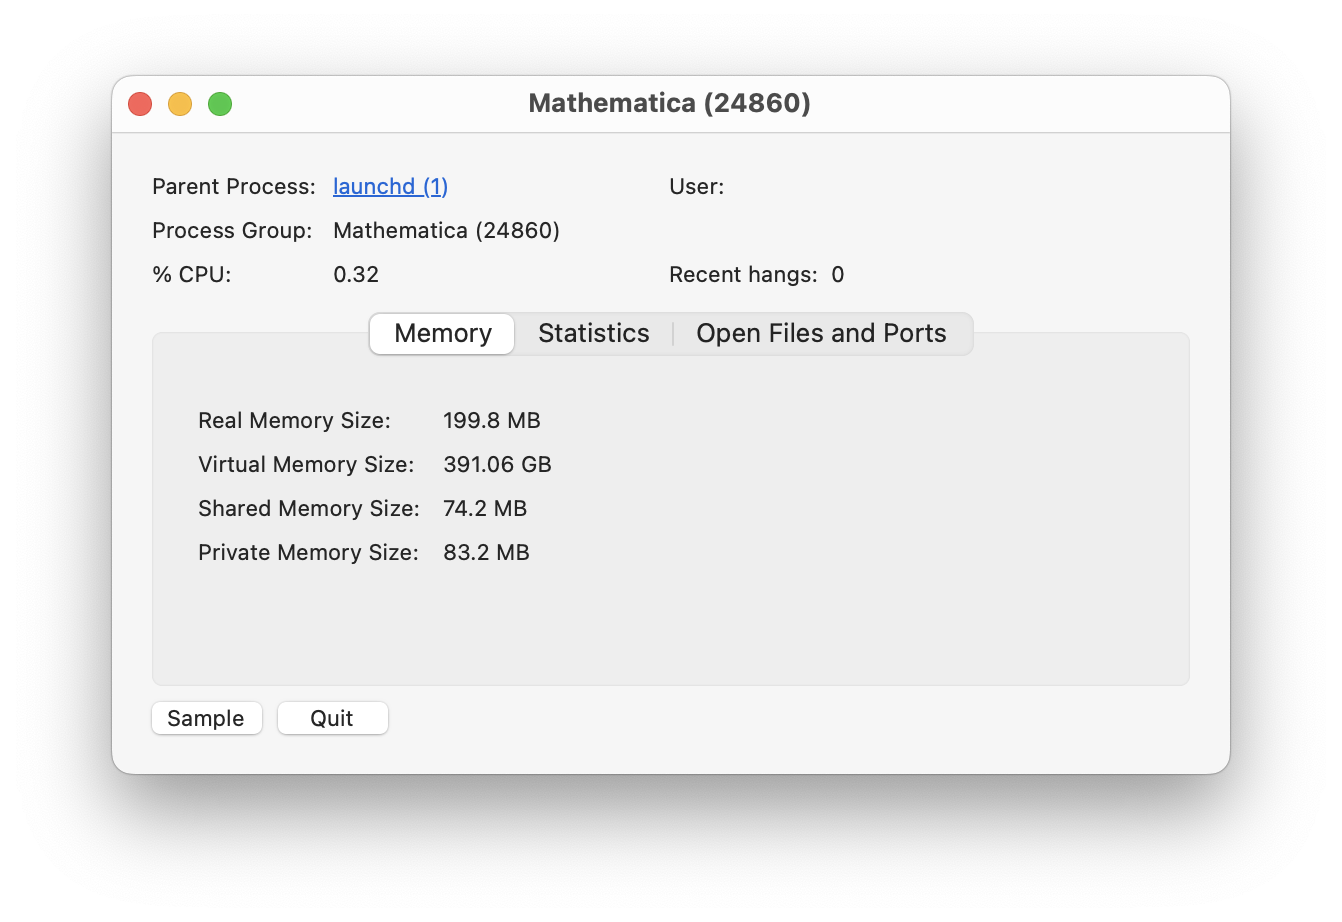
Task: Select the Private Memory Size value 83.2 MB
Action: click(x=486, y=553)
